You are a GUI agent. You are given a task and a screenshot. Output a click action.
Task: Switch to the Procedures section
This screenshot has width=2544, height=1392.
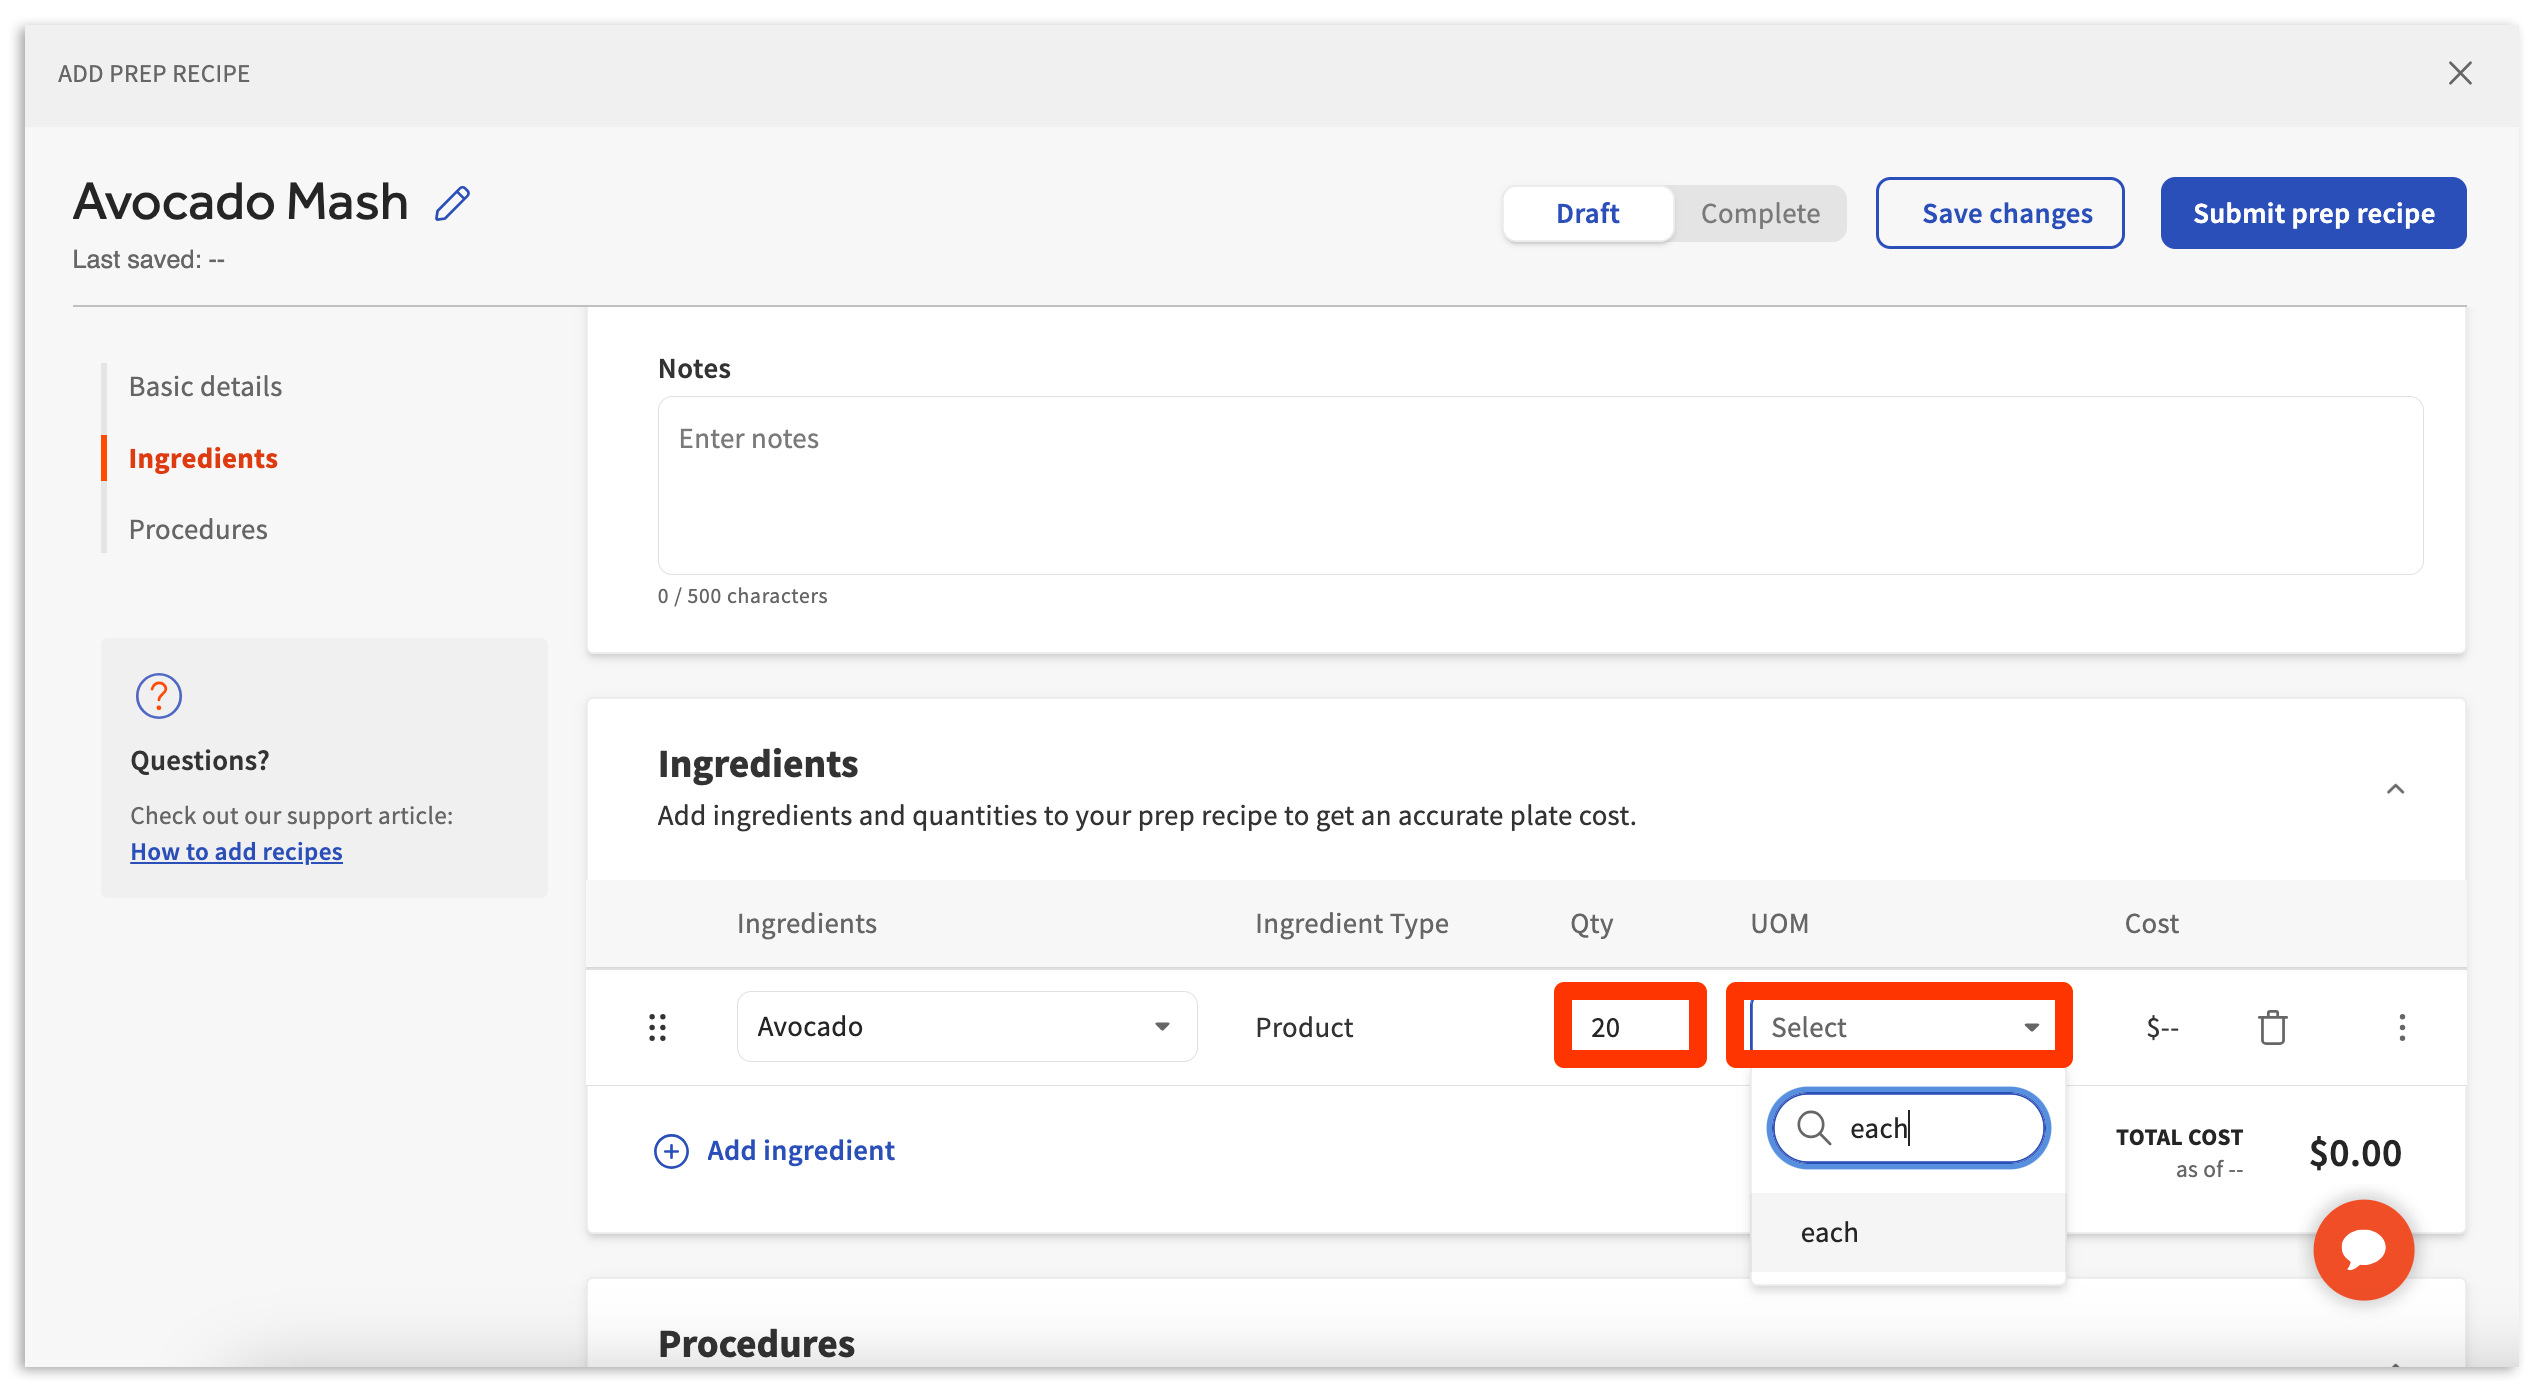(197, 529)
